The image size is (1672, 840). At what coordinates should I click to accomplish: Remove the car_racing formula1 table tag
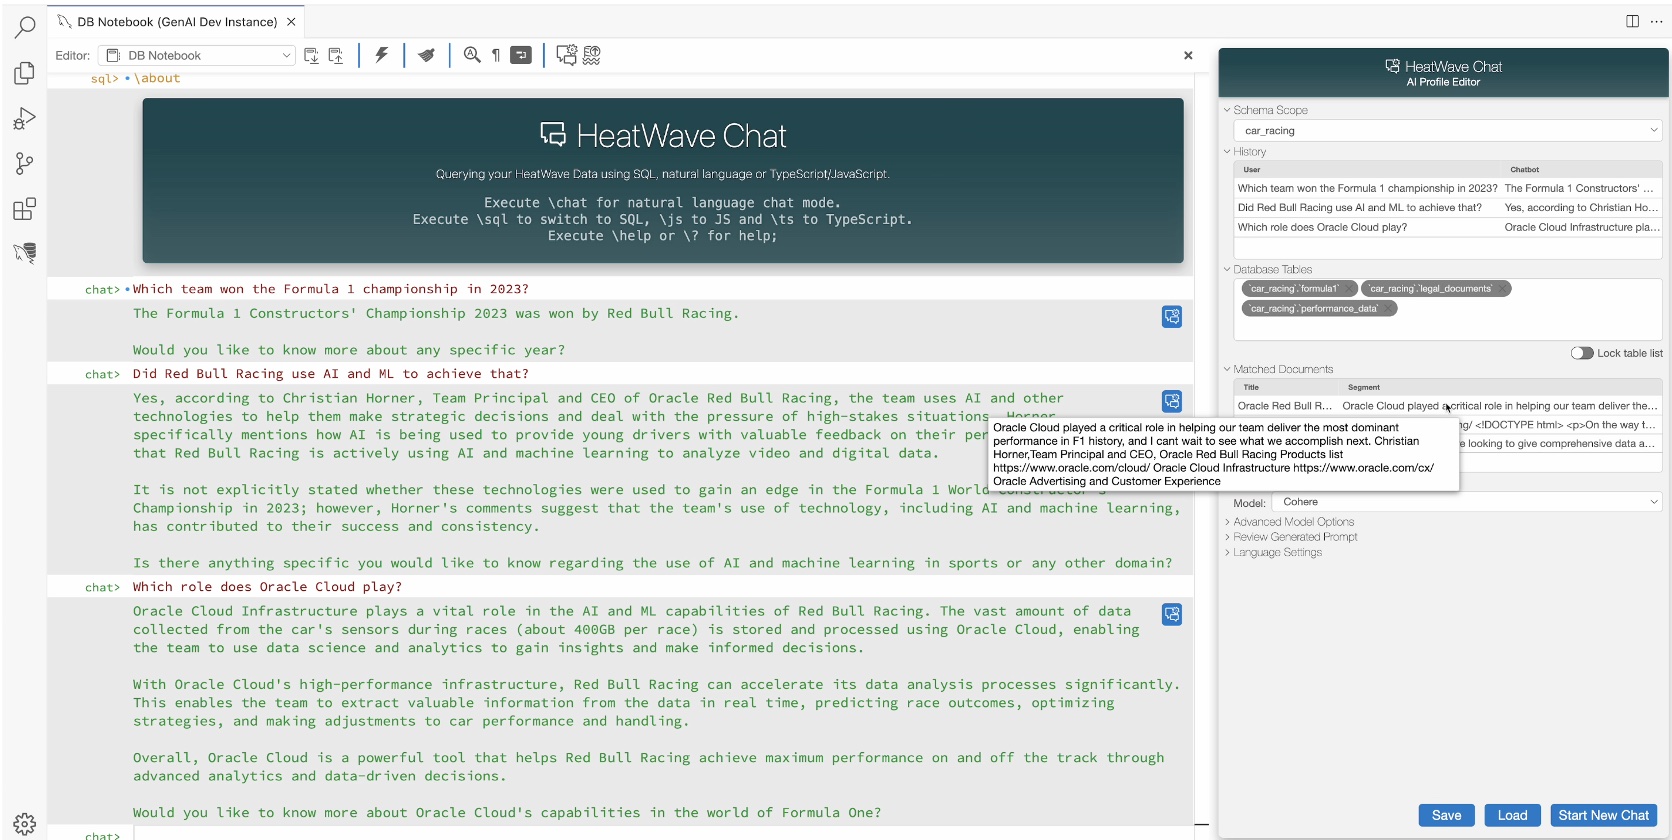click(x=1349, y=289)
